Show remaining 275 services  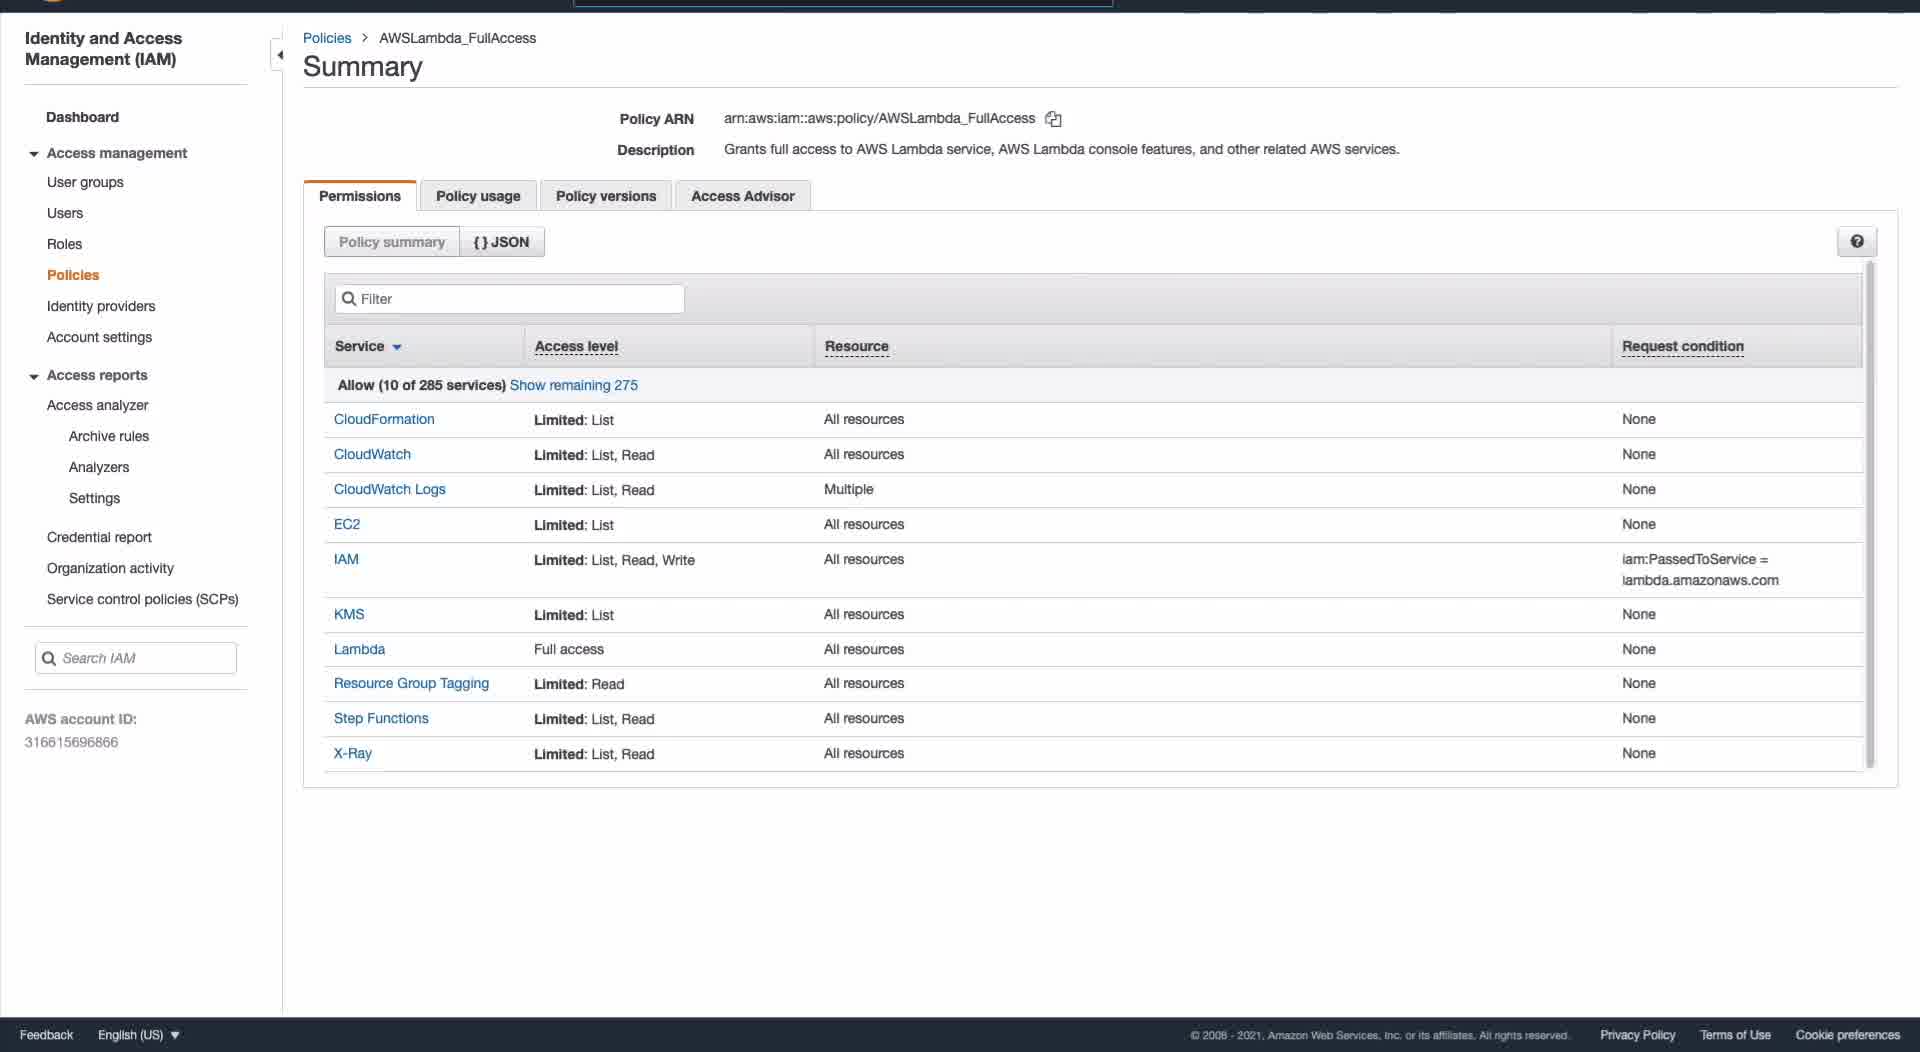(574, 385)
